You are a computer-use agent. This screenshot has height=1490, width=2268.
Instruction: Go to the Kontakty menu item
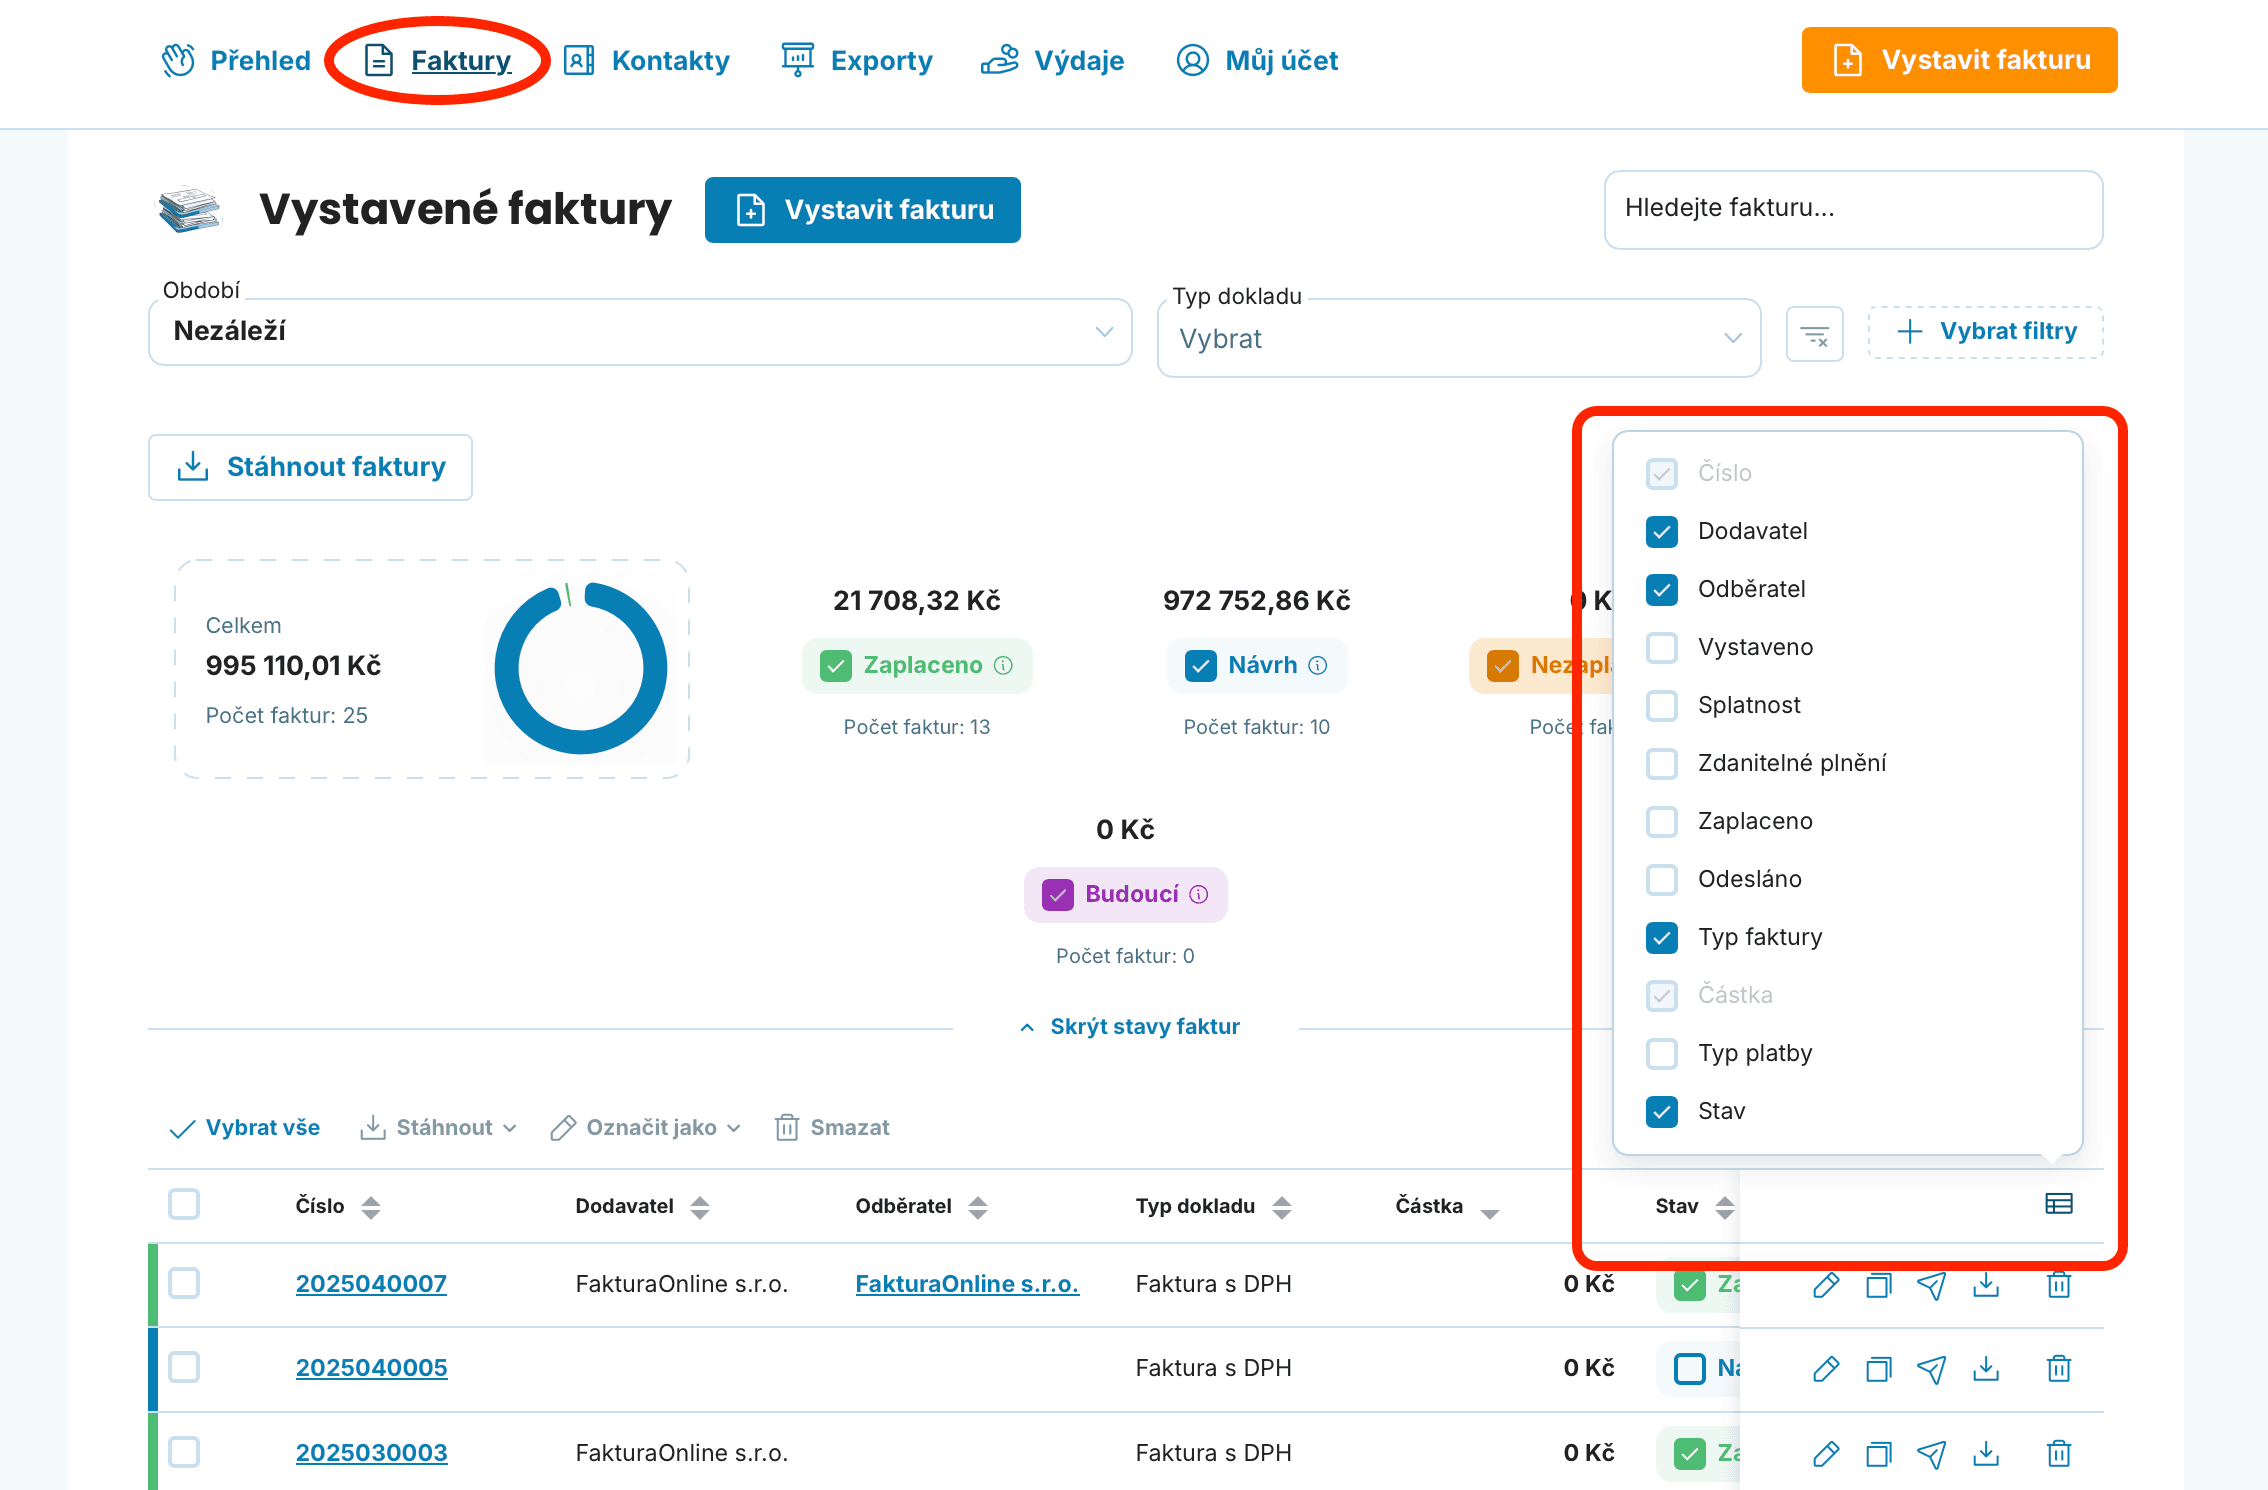tap(647, 60)
